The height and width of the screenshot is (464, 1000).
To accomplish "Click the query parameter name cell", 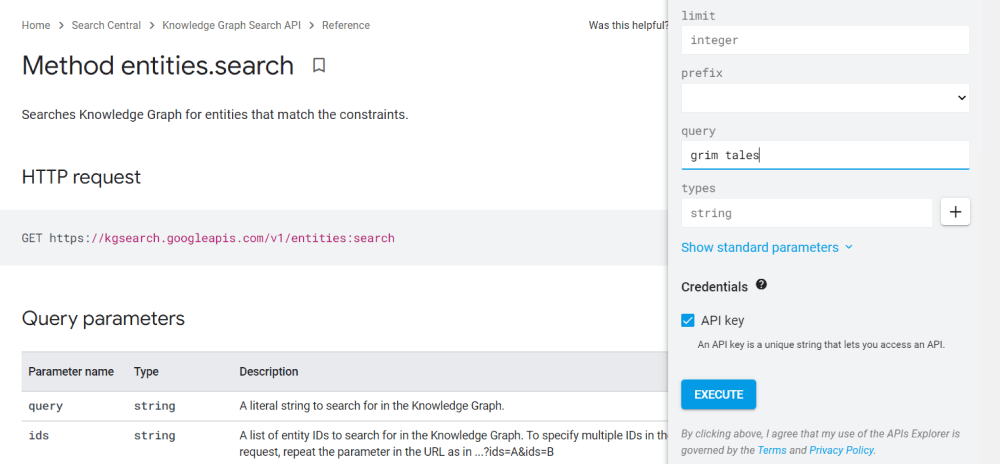I will pyautogui.click(x=46, y=406).
